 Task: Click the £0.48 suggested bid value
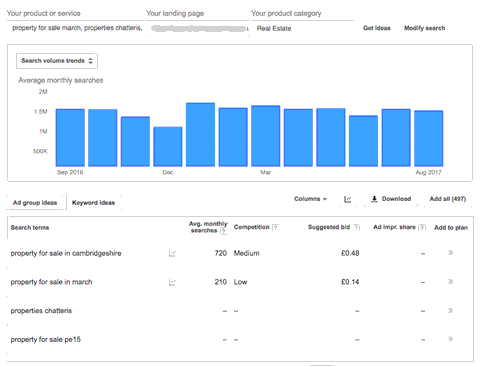350,253
